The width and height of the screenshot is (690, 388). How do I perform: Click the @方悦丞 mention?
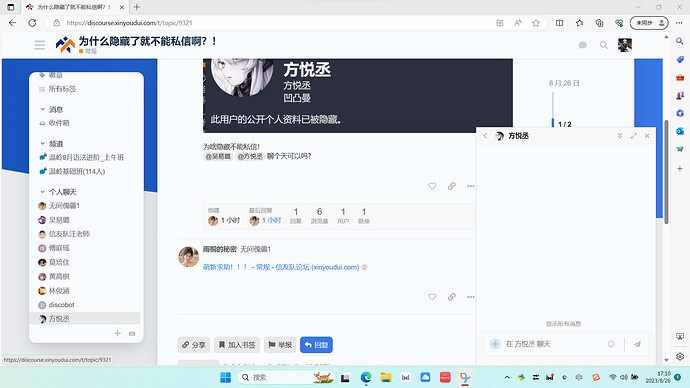pos(250,156)
